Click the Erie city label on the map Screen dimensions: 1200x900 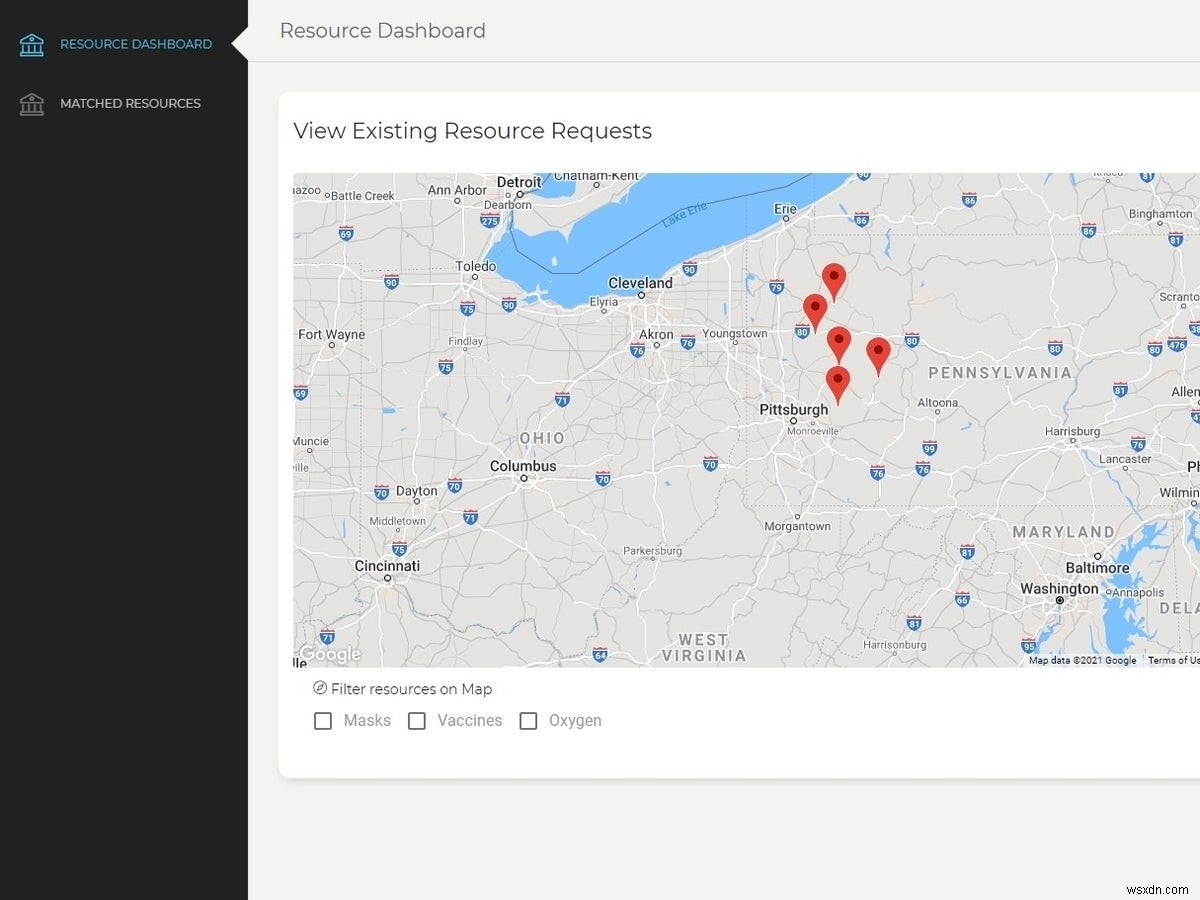786,209
